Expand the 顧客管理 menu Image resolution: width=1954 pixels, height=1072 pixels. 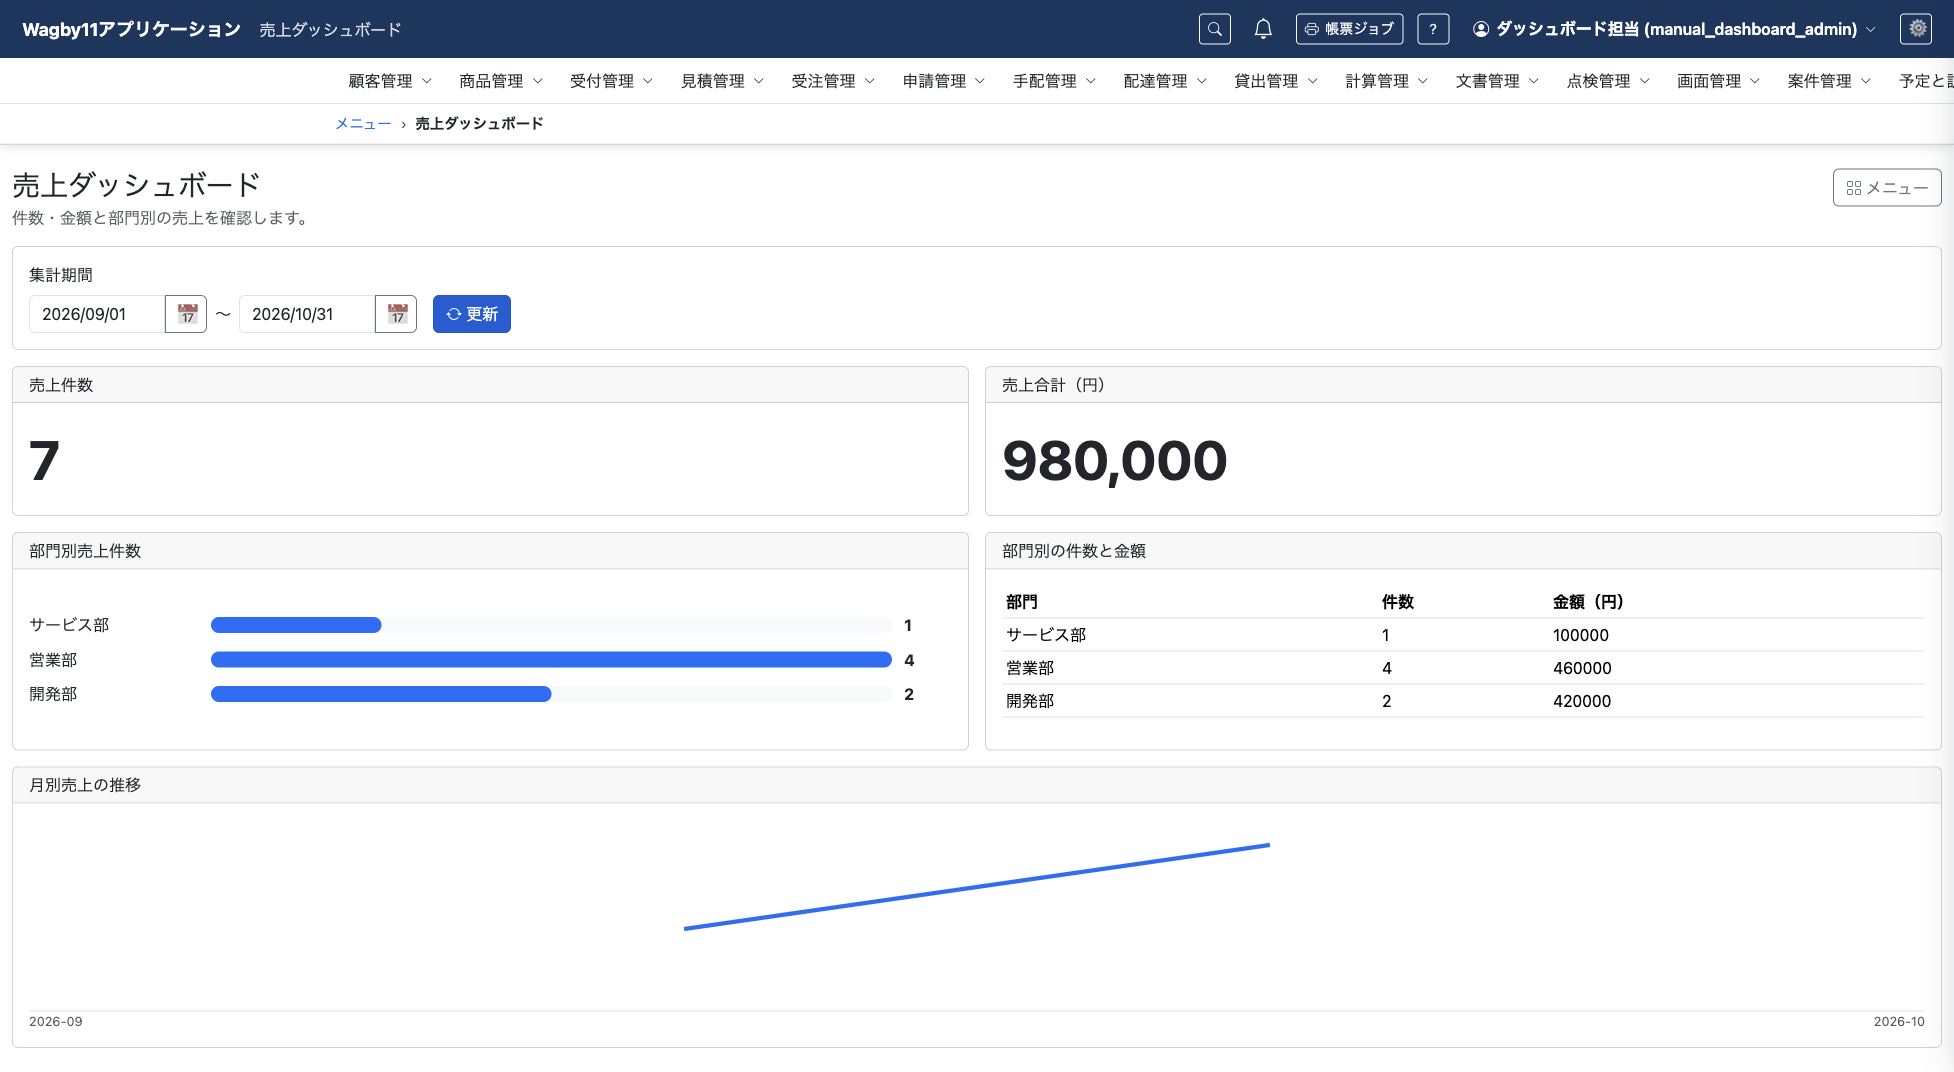tap(390, 81)
